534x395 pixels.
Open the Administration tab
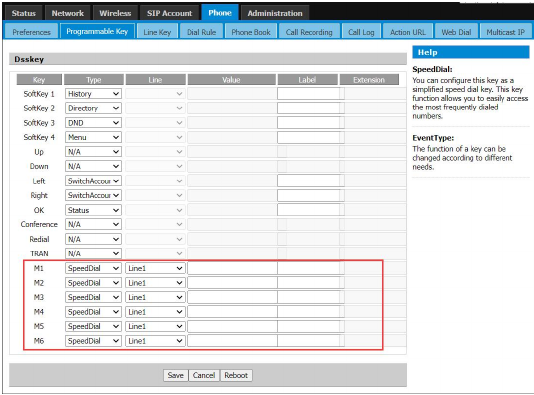[x=275, y=13]
